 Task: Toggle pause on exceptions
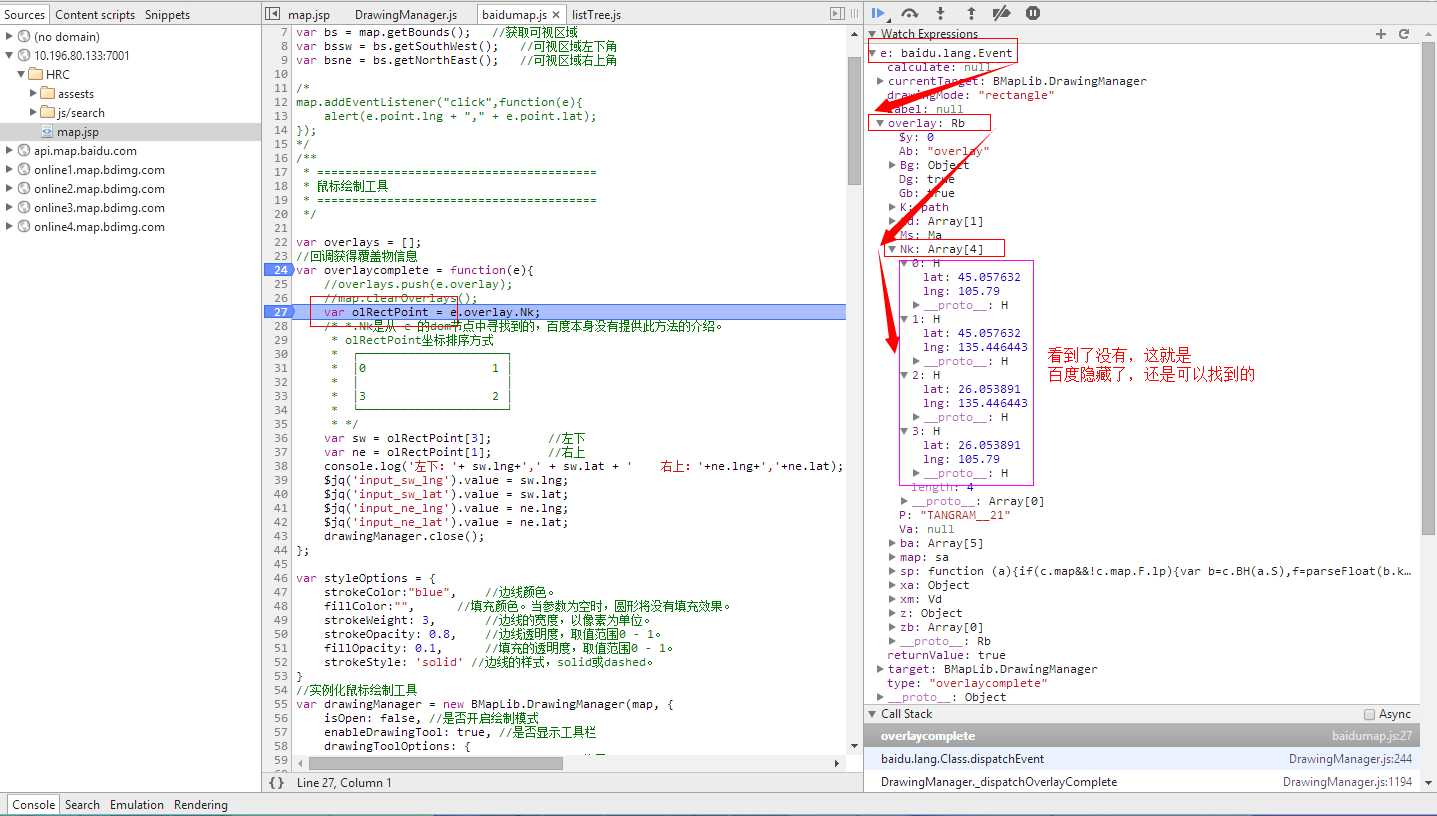pyautogui.click(x=1033, y=13)
